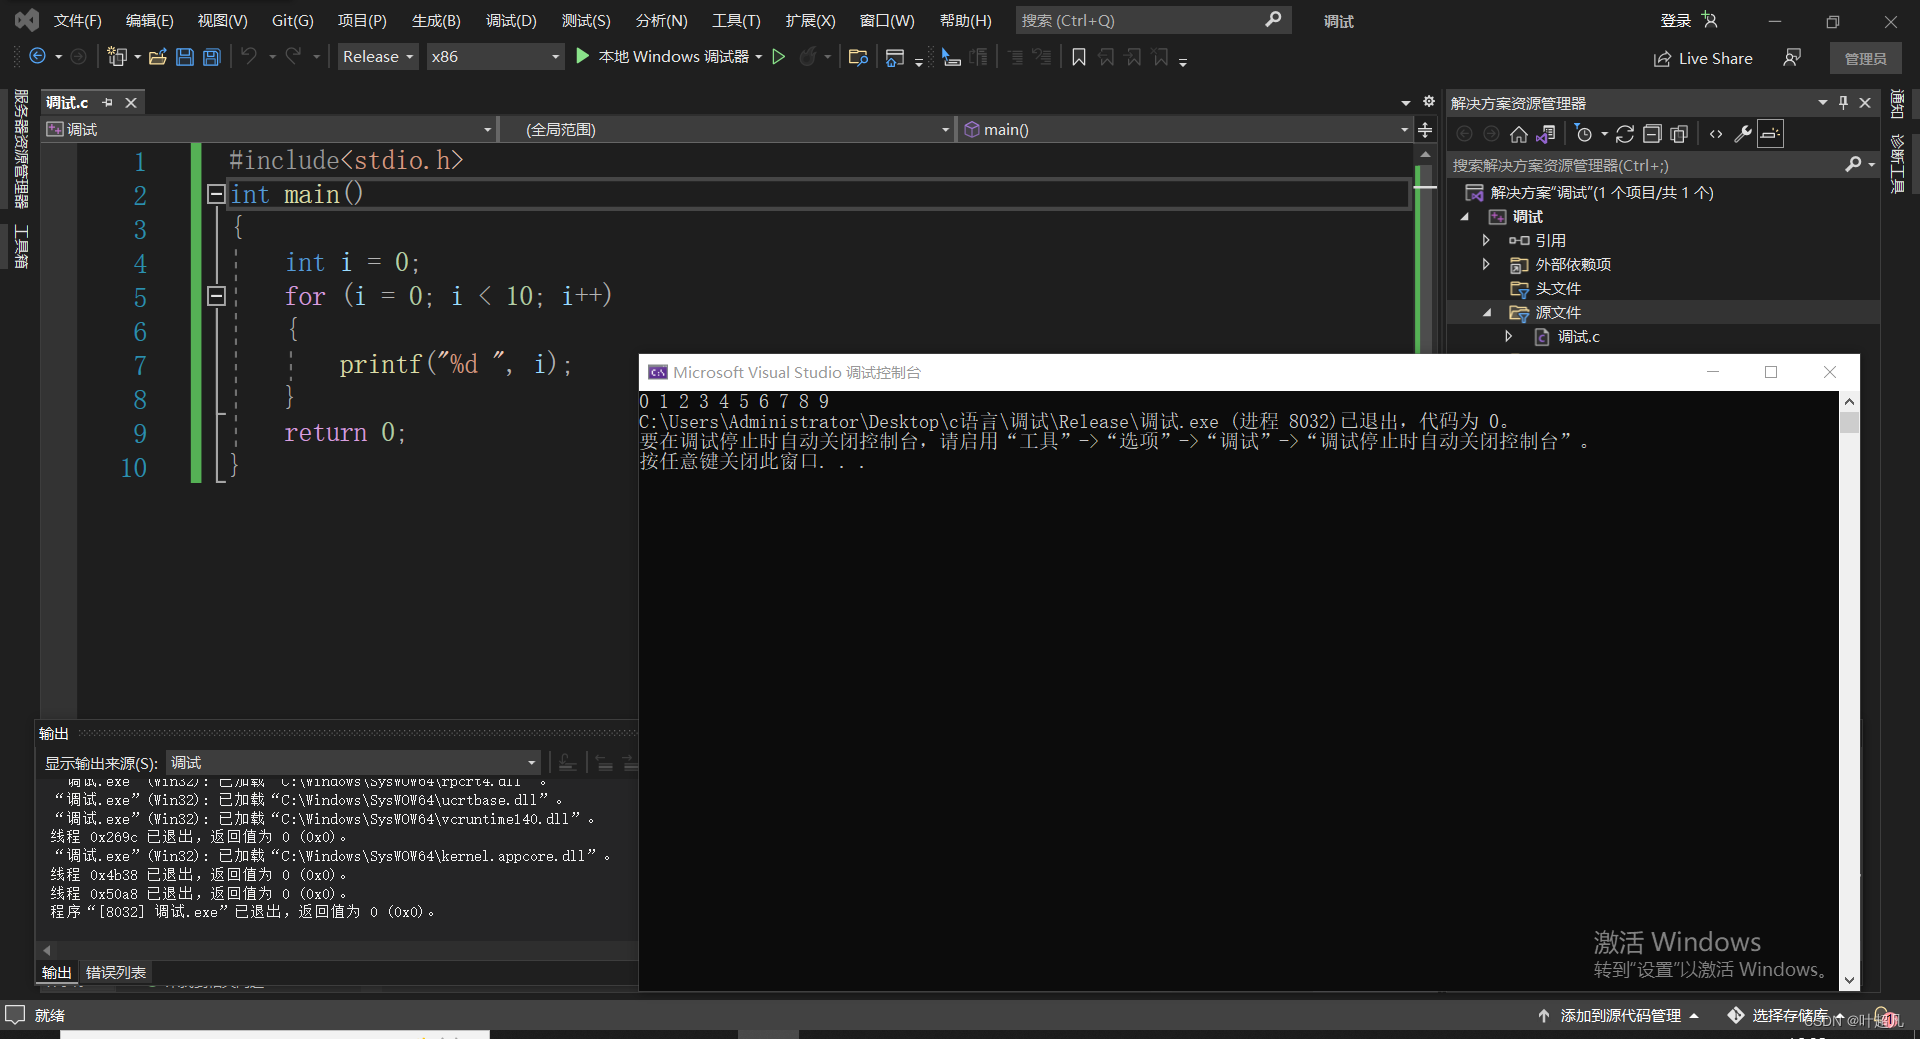The height and width of the screenshot is (1039, 1920).
Task: Click the feedback person icon near Live Share
Action: click(1792, 58)
